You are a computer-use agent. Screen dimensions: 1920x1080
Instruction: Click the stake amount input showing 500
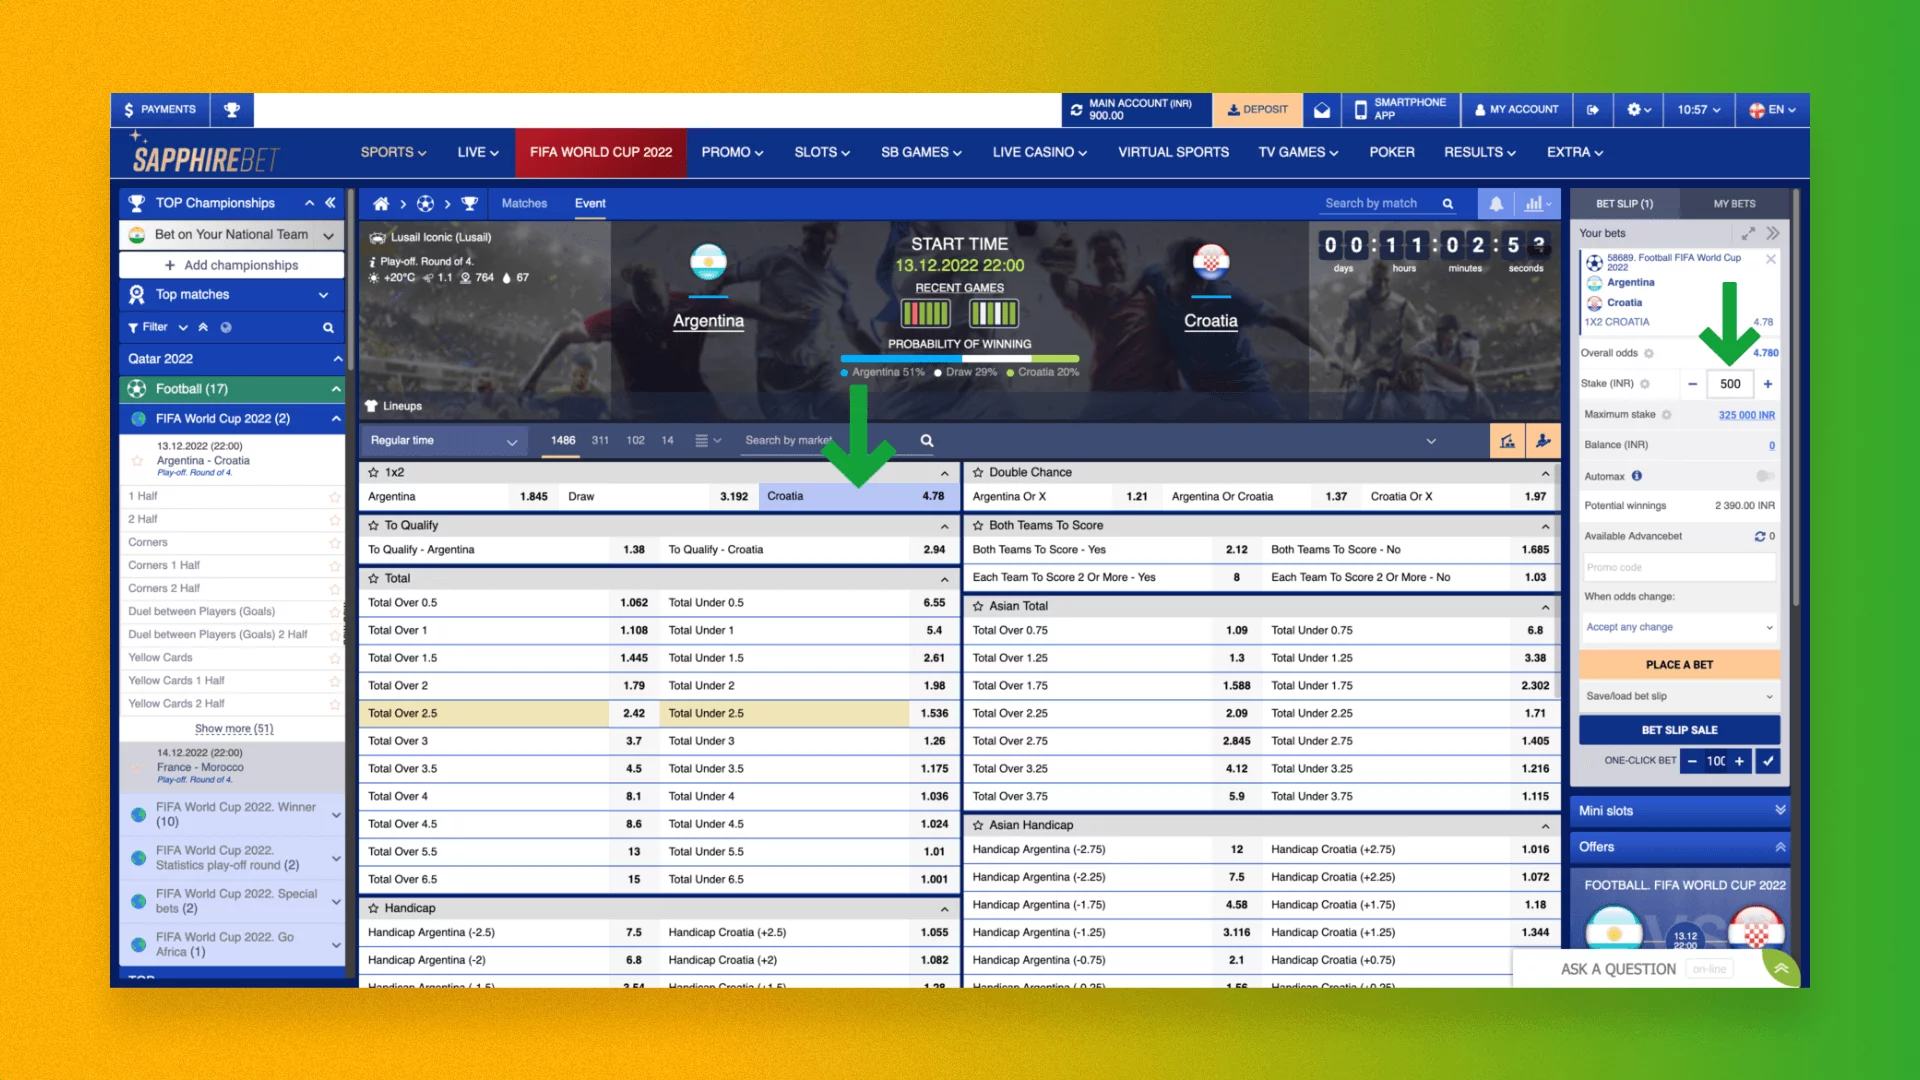(1729, 383)
